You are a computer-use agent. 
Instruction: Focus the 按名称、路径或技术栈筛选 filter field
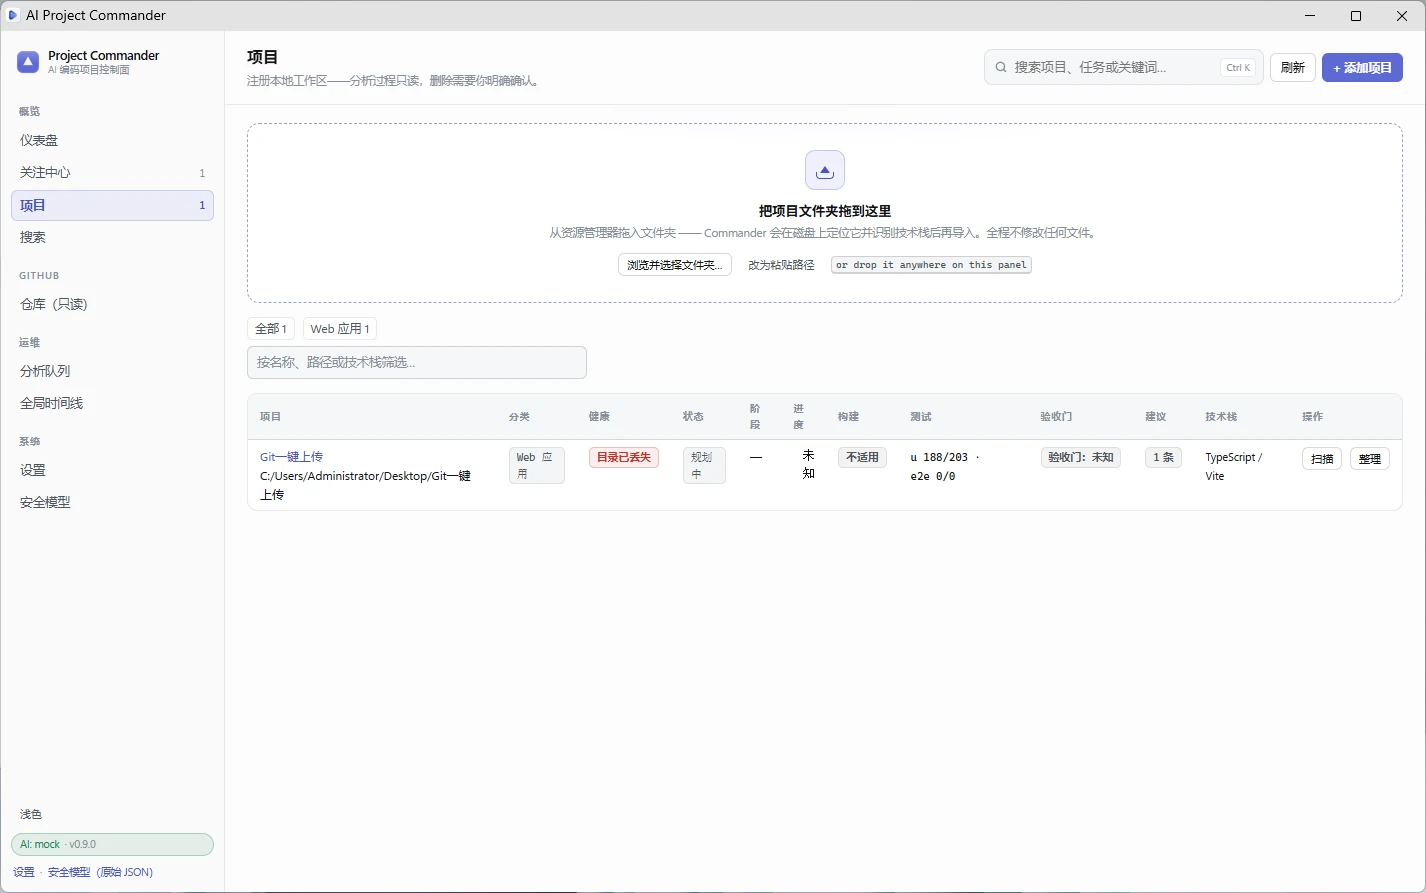tap(417, 362)
